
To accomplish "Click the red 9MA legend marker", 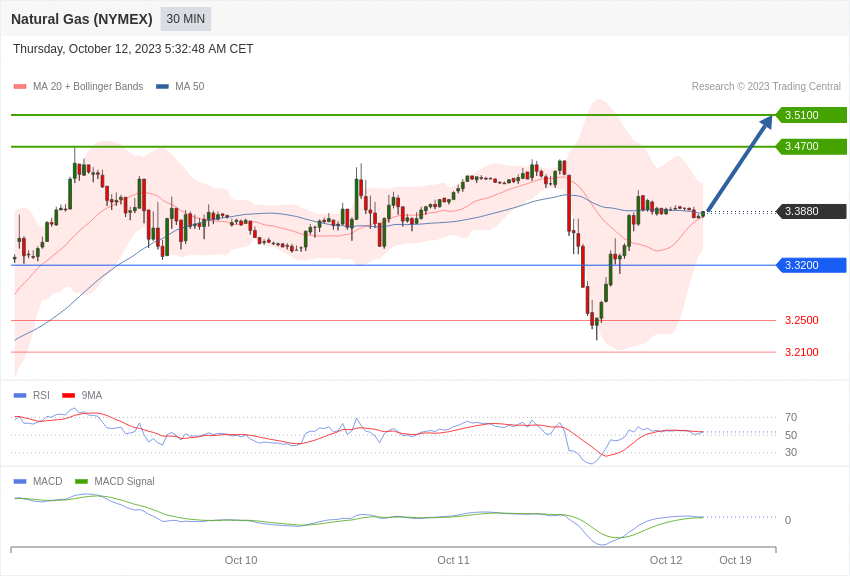I will pyautogui.click(x=69, y=396).
